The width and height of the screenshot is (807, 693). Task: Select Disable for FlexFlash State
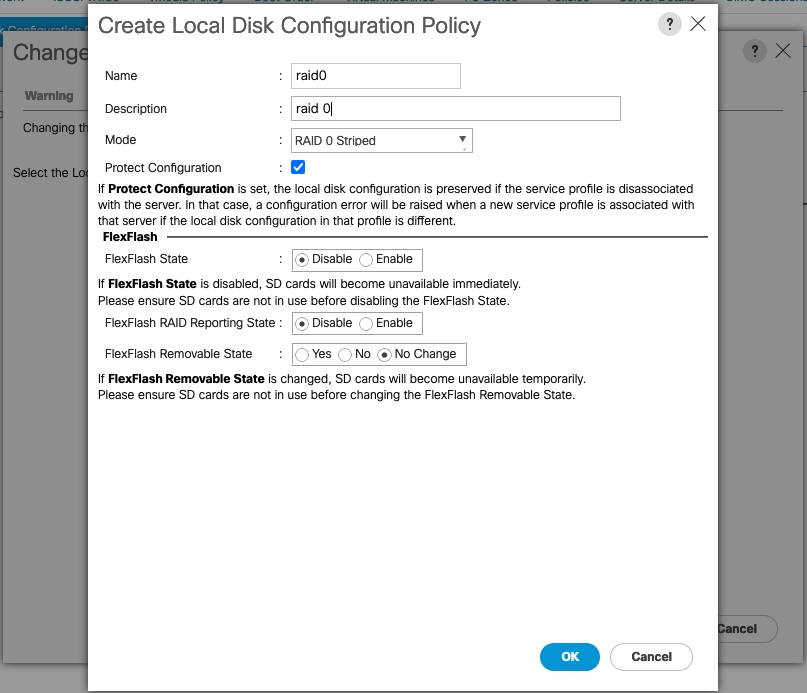pos(302,260)
